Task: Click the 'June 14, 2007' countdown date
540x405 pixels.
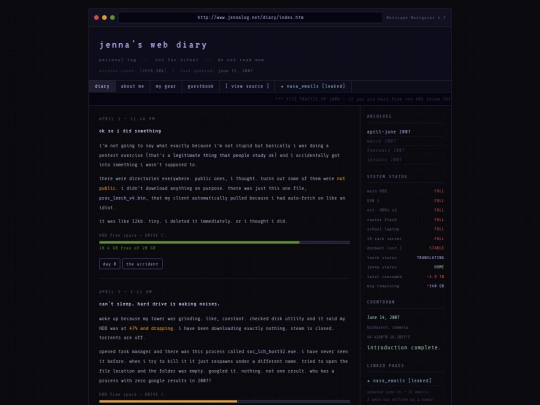Action: [x=383, y=317]
